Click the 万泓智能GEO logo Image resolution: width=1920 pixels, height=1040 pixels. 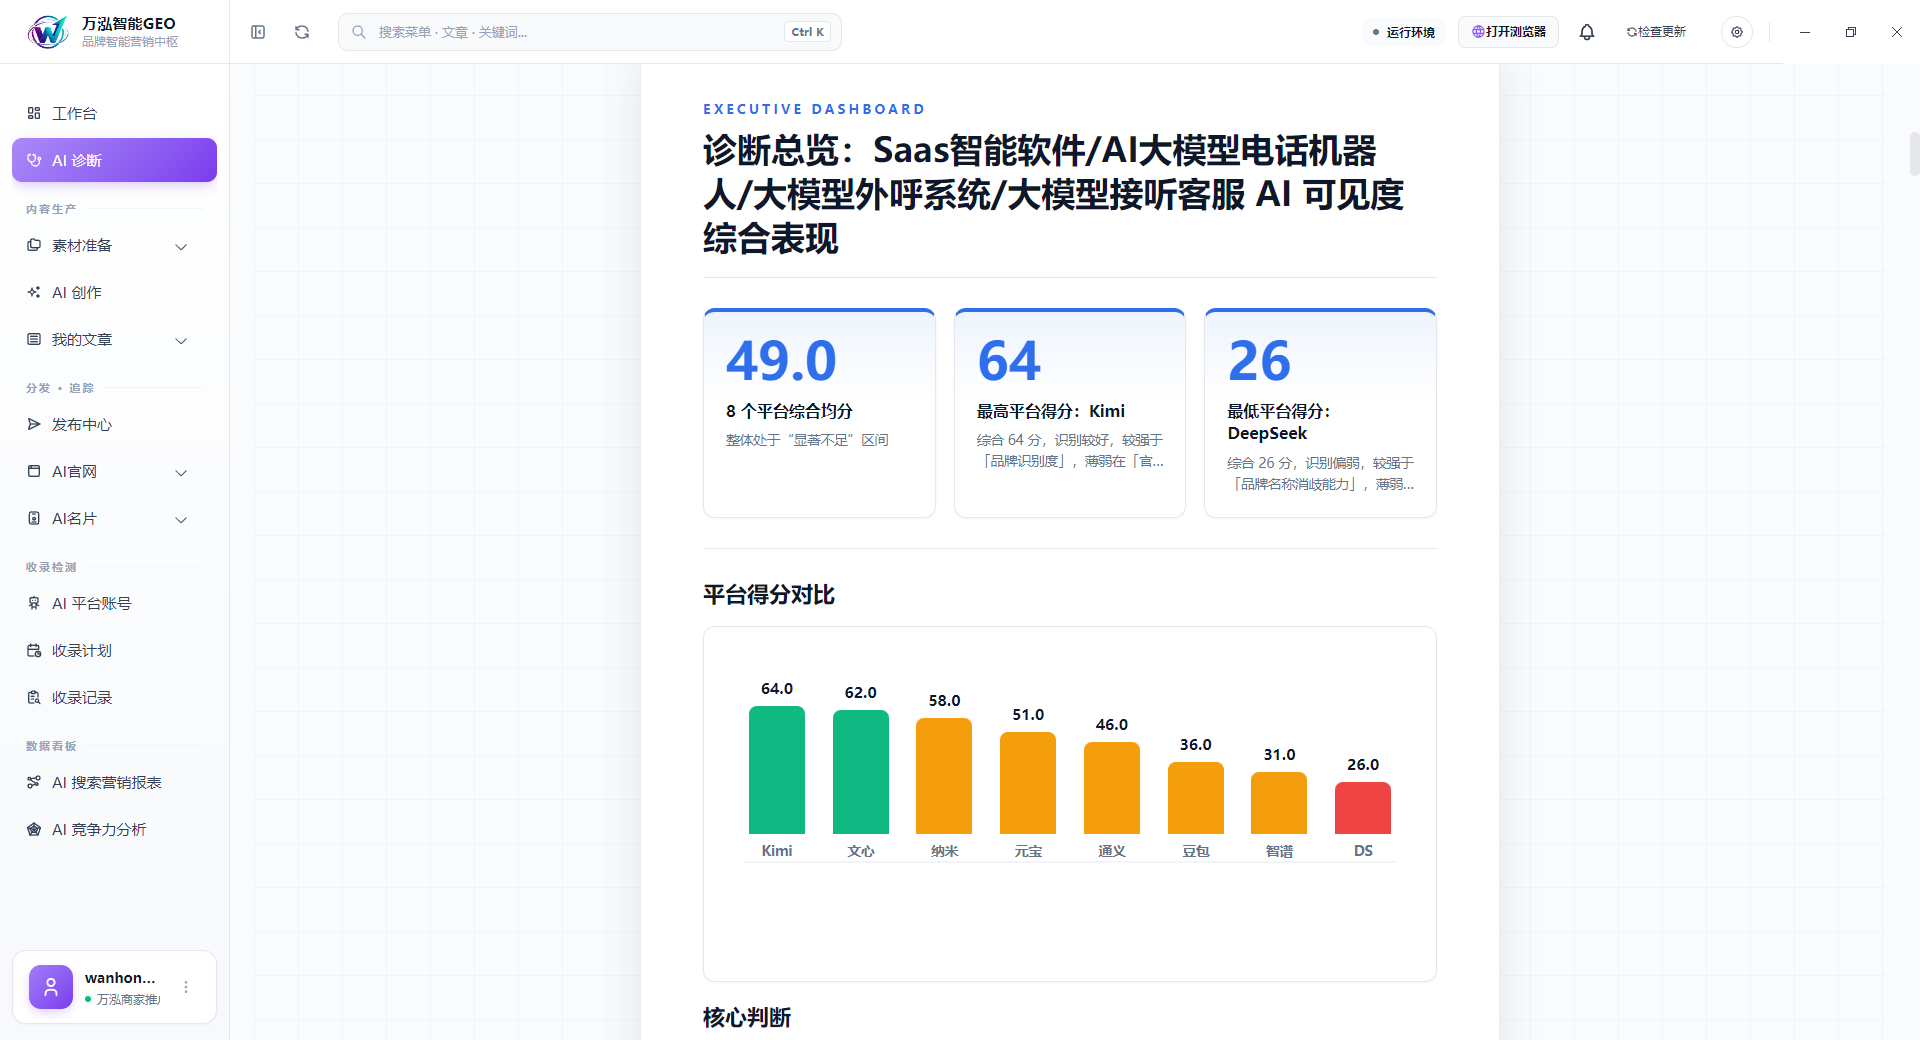[x=48, y=32]
